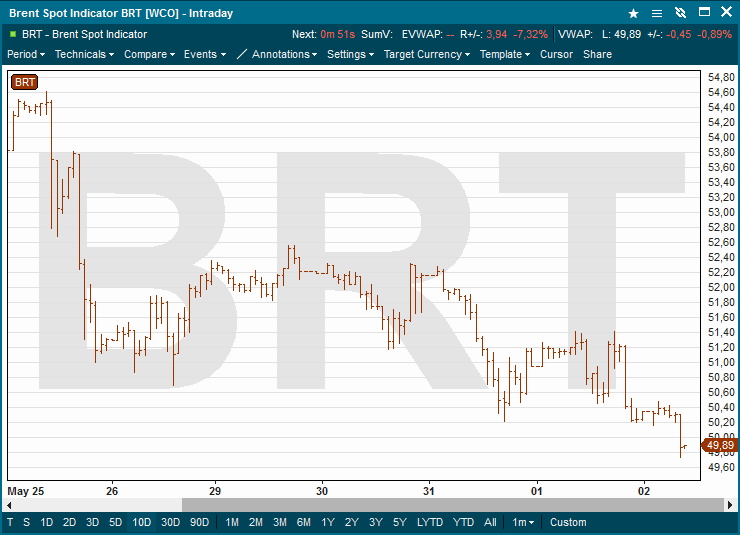Click the 49,89 current price marker
The height and width of the screenshot is (535, 740).
point(719,445)
